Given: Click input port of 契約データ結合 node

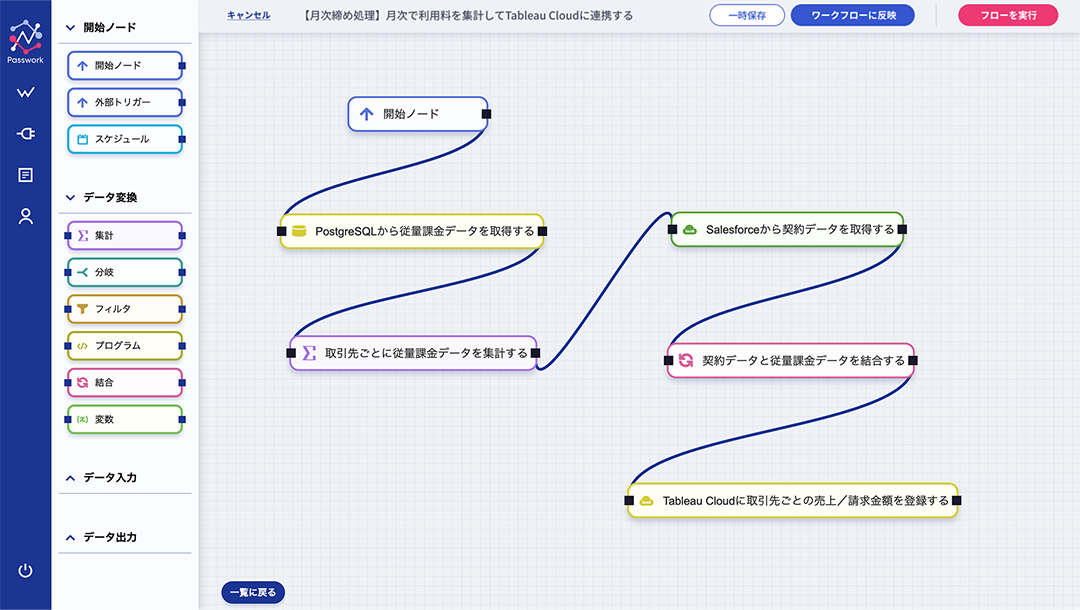Looking at the screenshot, I should click(669, 360).
